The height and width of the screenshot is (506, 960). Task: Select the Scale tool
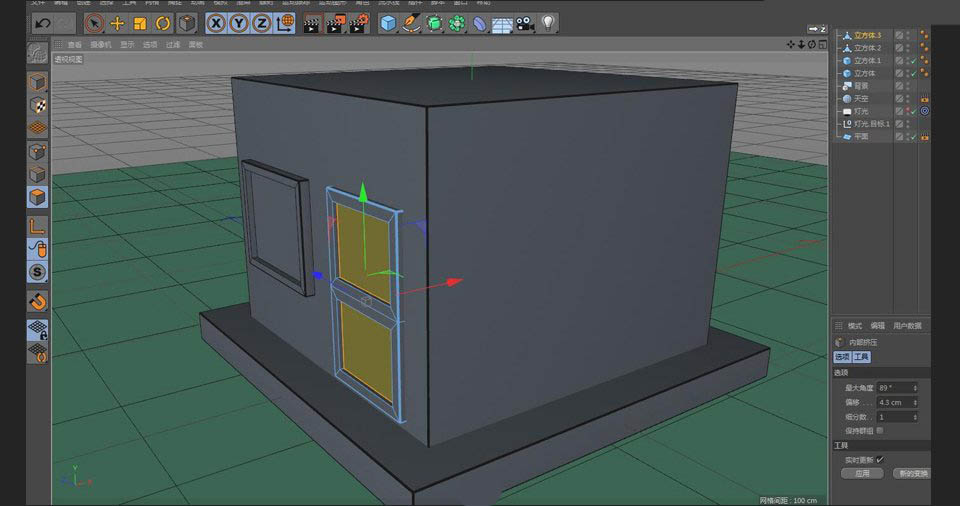point(140,23)
